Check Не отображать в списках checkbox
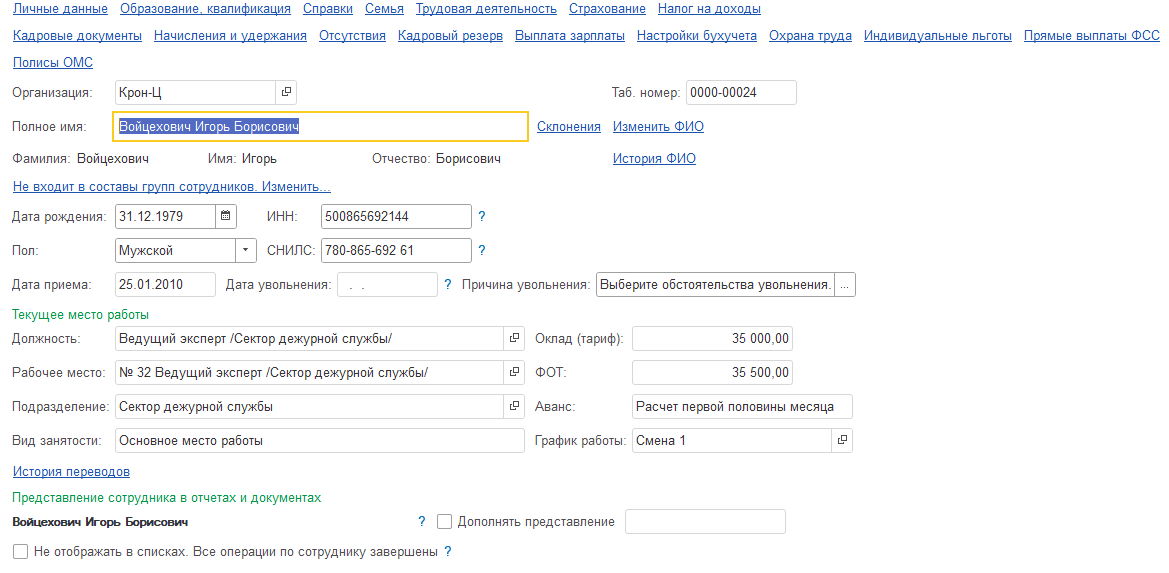This screenshot has width=1169, height=573. tap(20, 552)
